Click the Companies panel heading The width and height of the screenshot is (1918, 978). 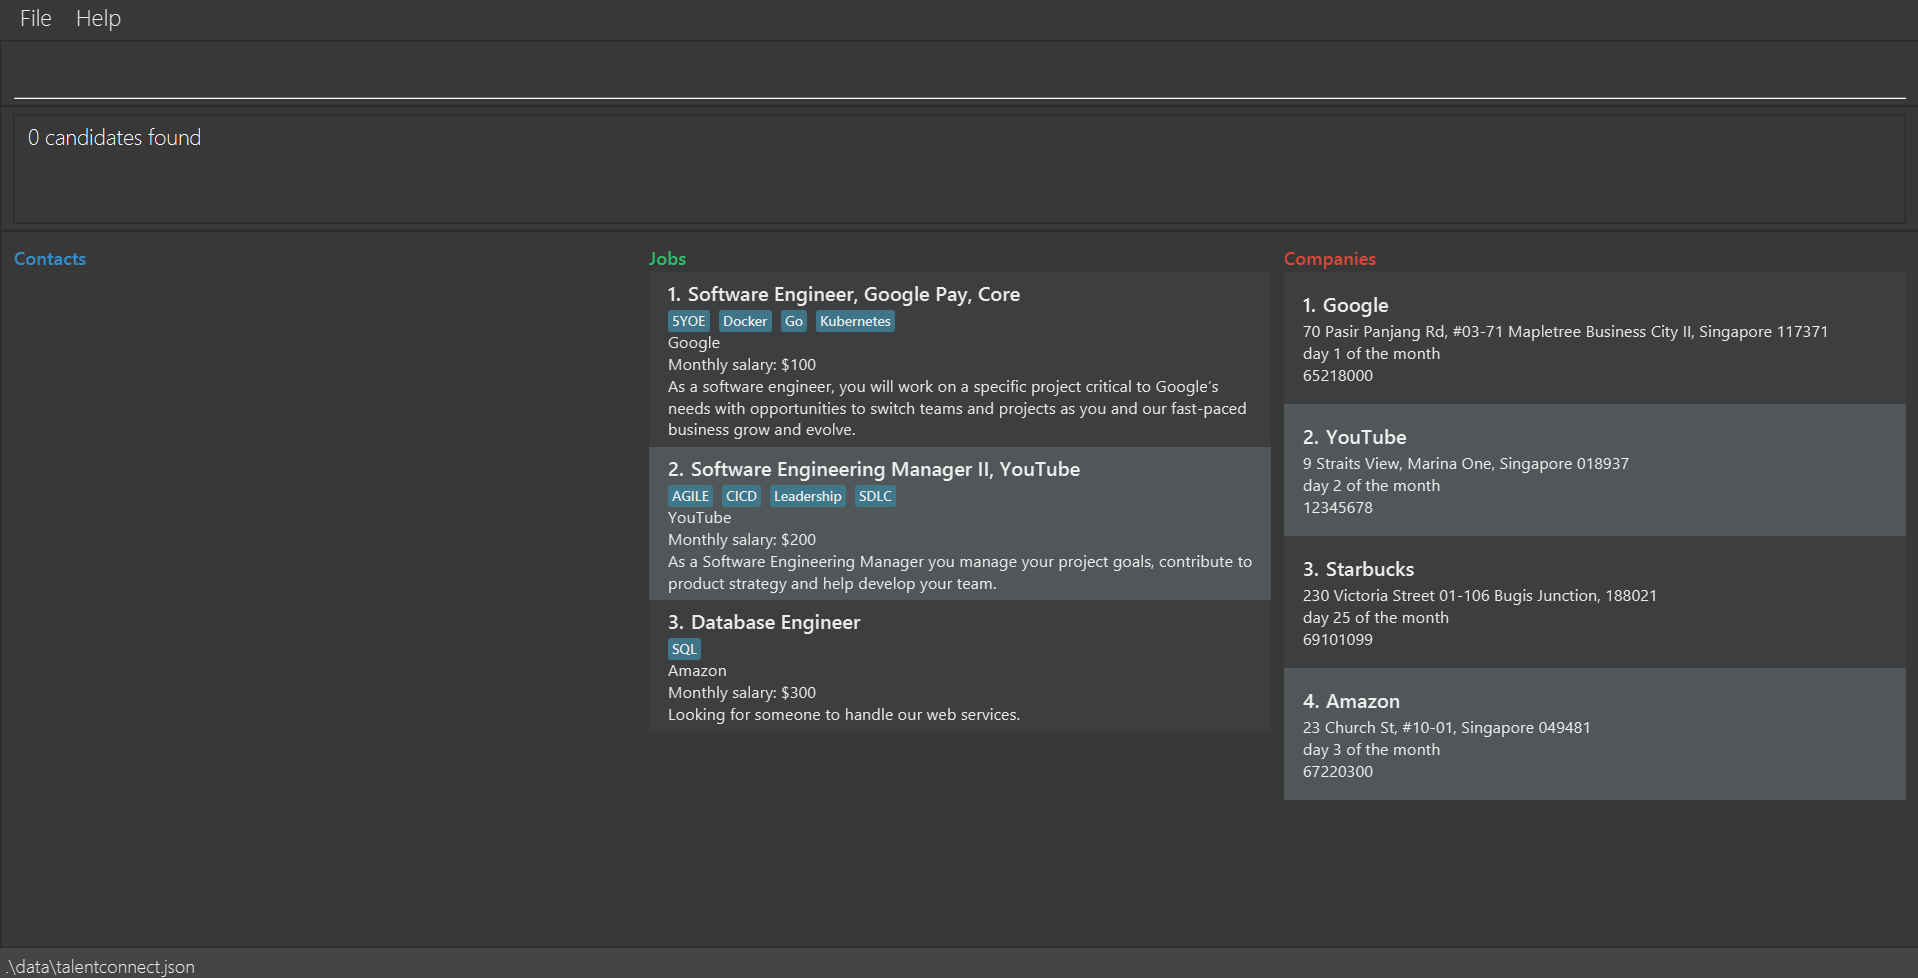coord(1330,259)
